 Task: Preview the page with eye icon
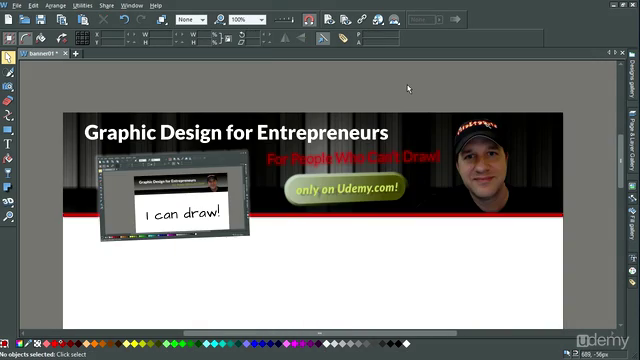(329, 20)
